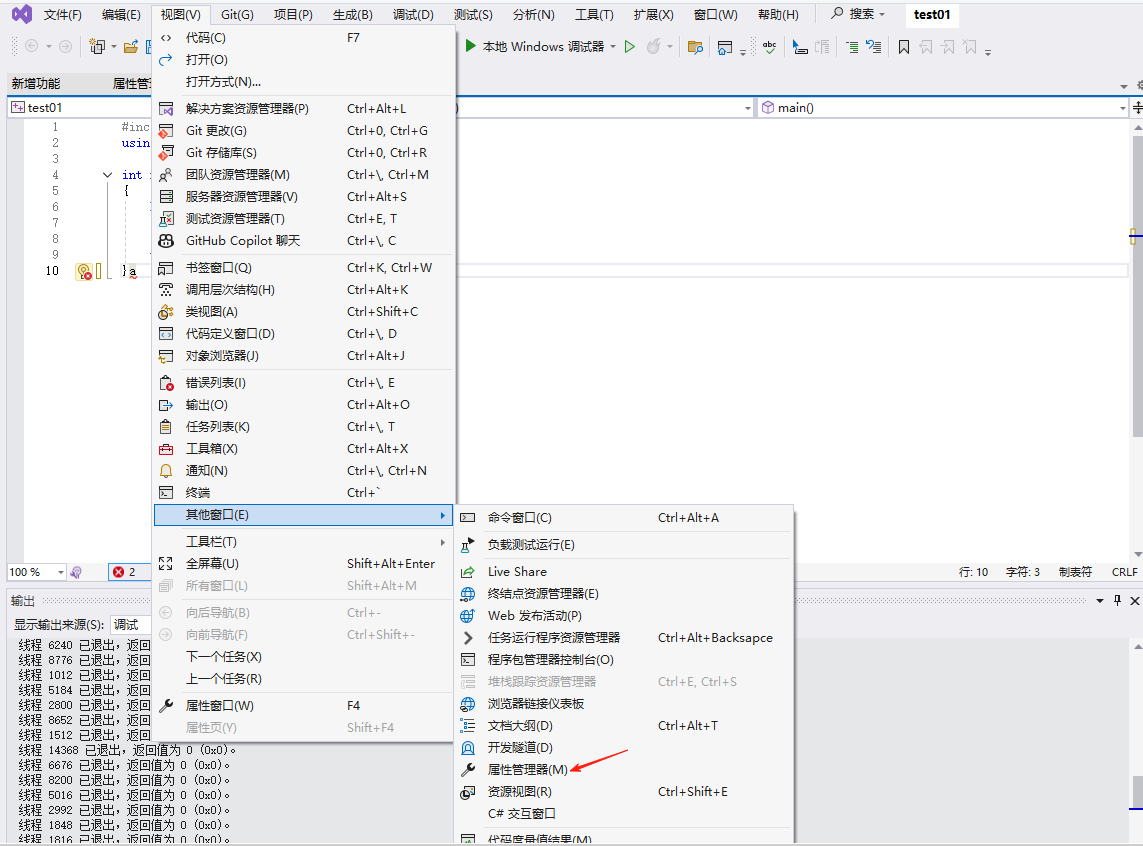Screen dimensions: 1143x846
Task: Open 终结点资源管理器(E) in submenu
Action: pyautogui.click(x=624, y=594)
